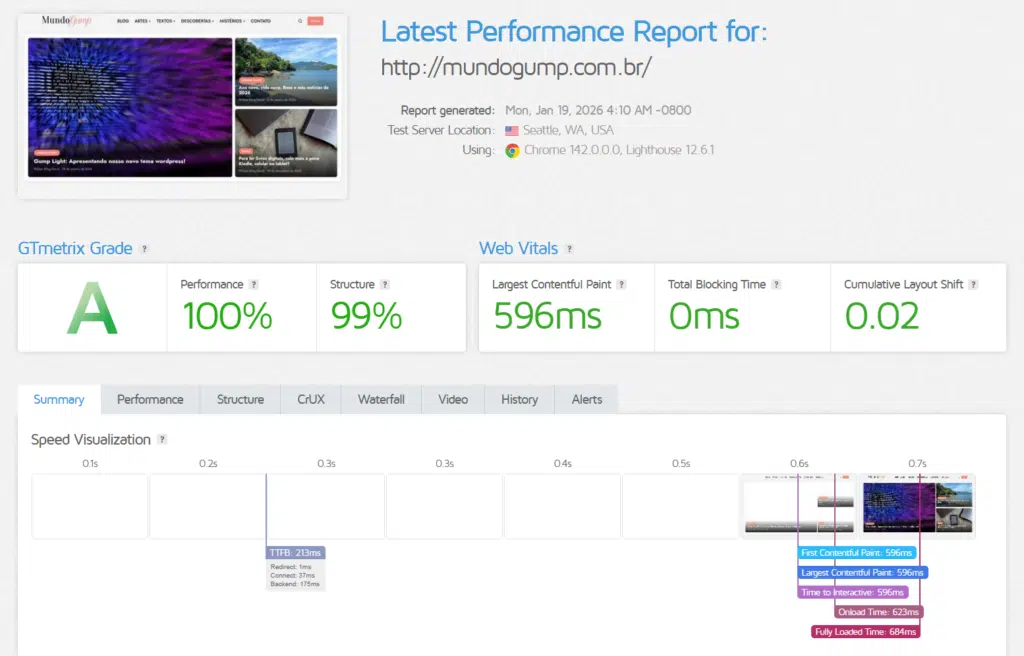The image size is (1024, 656).
Task: Click the site screenshot preview thumbnail
Action: pos(183,107)
